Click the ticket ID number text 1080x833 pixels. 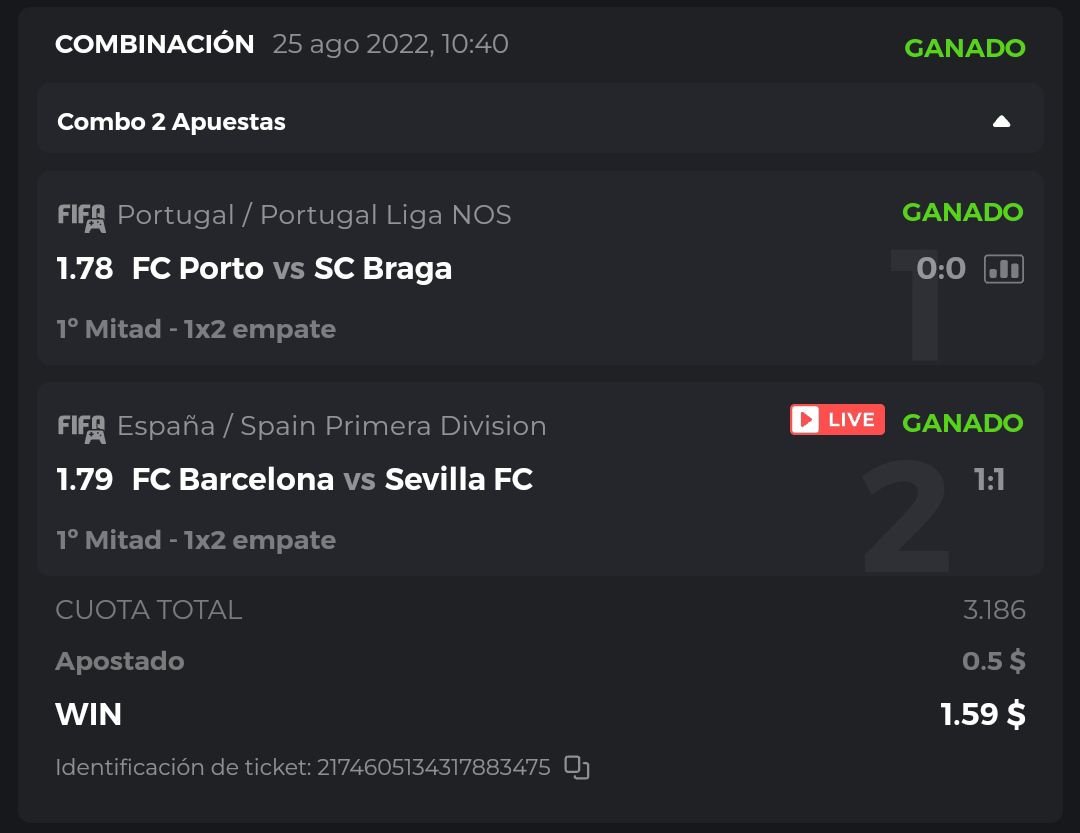point(433,768)
